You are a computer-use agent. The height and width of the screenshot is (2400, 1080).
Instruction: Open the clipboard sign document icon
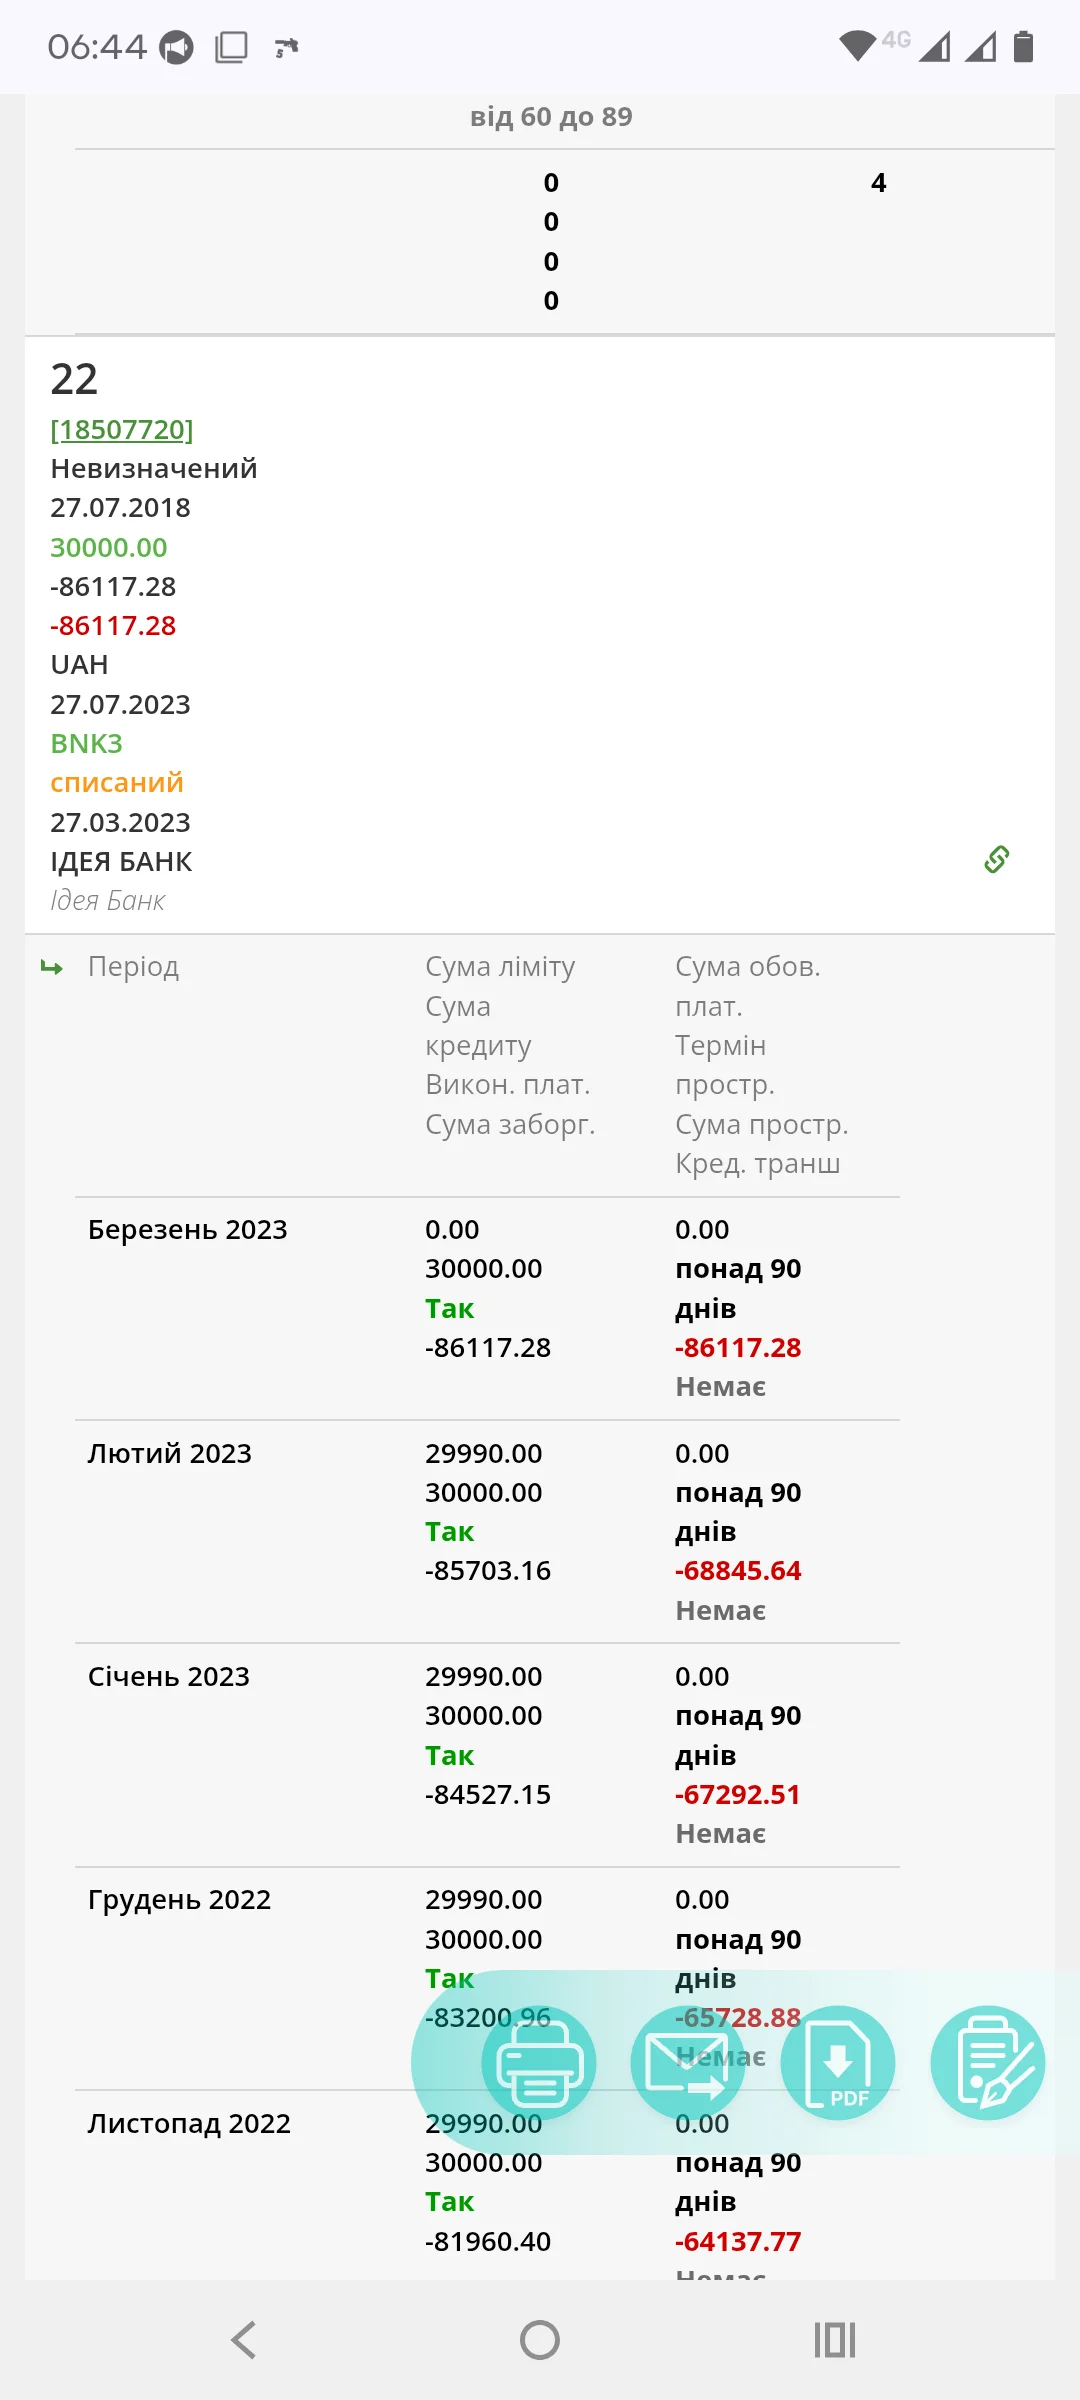(x=987, y=2062)
